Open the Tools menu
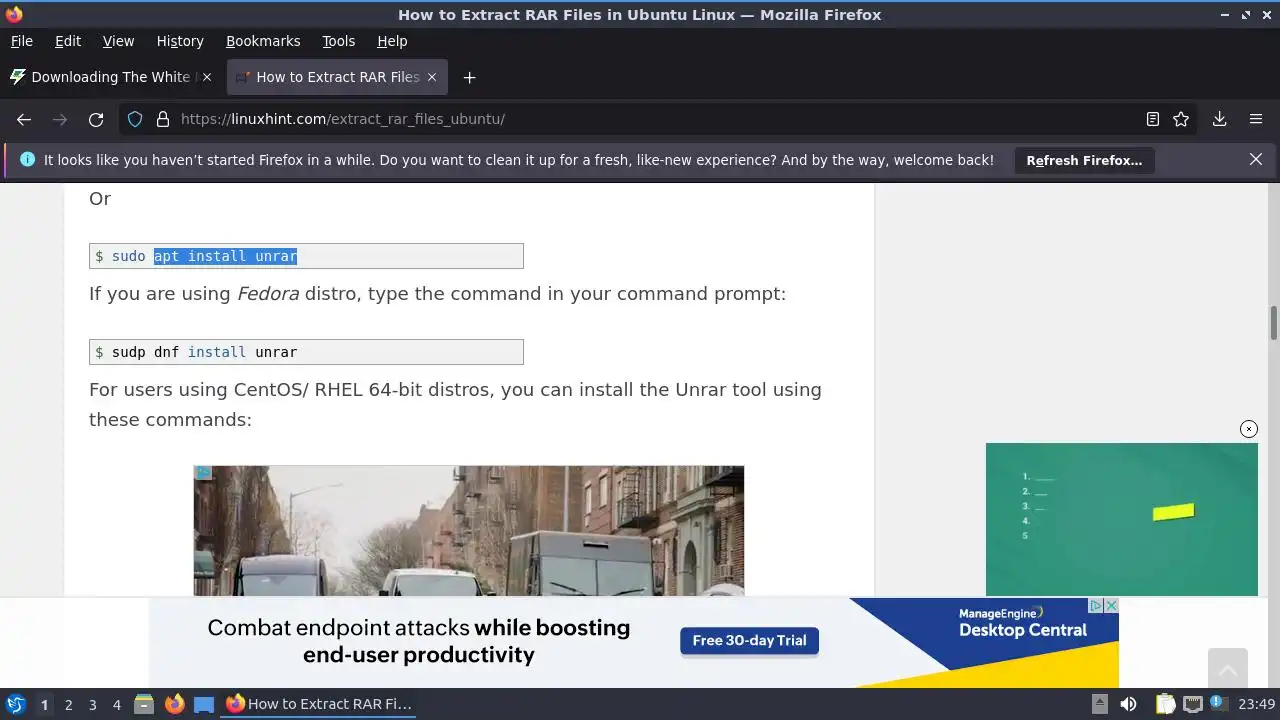This screenshot has height=720, width=1280. (338, 41)
